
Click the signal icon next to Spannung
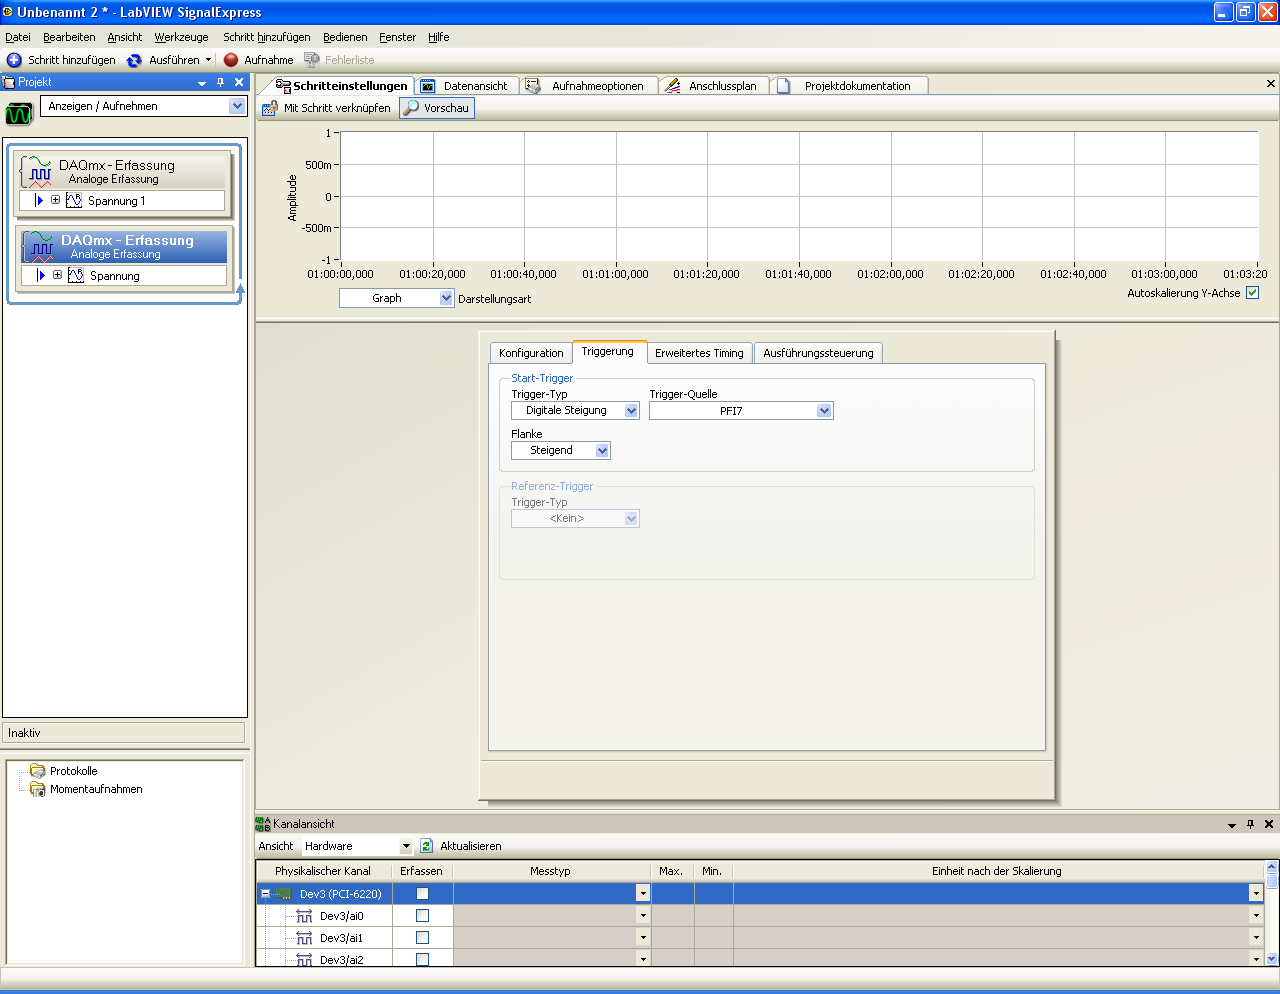pos(76,276)
